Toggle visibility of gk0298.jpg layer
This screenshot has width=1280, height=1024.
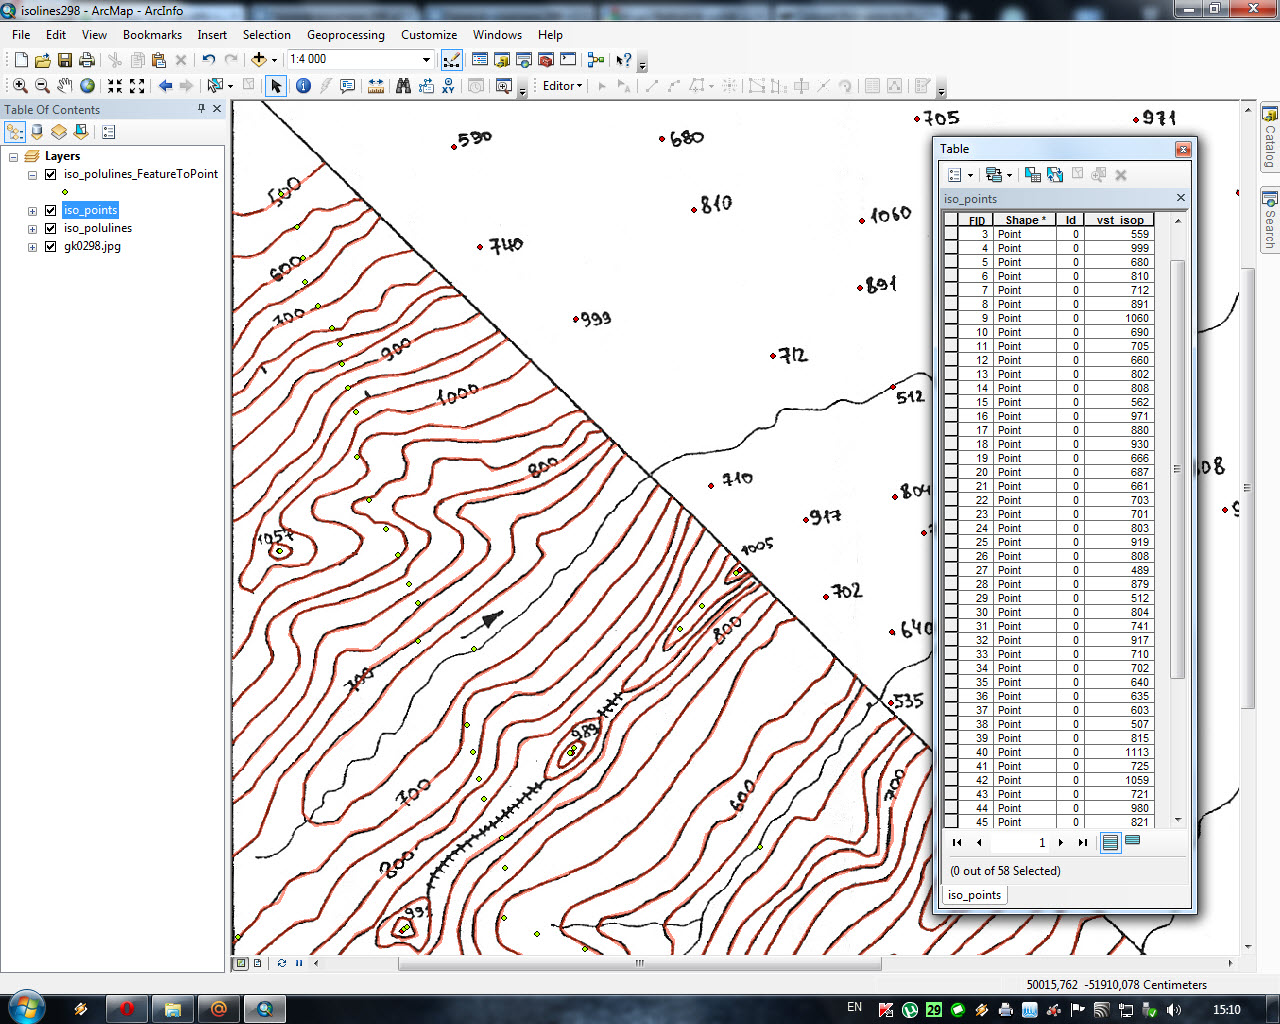coord(50,246)
